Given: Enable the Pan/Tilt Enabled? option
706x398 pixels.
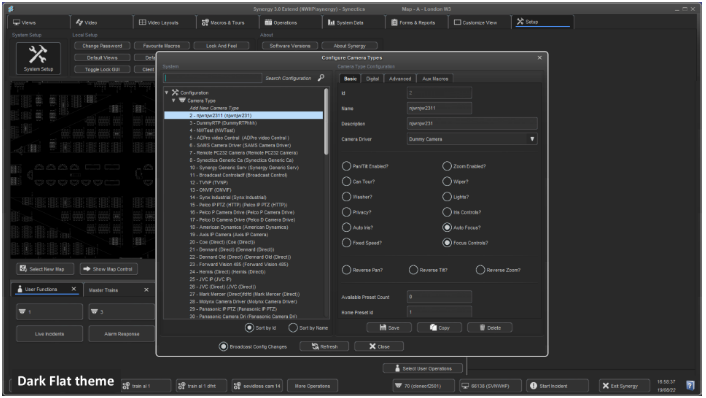Looking at the screenshot, I should coord(346,166).
